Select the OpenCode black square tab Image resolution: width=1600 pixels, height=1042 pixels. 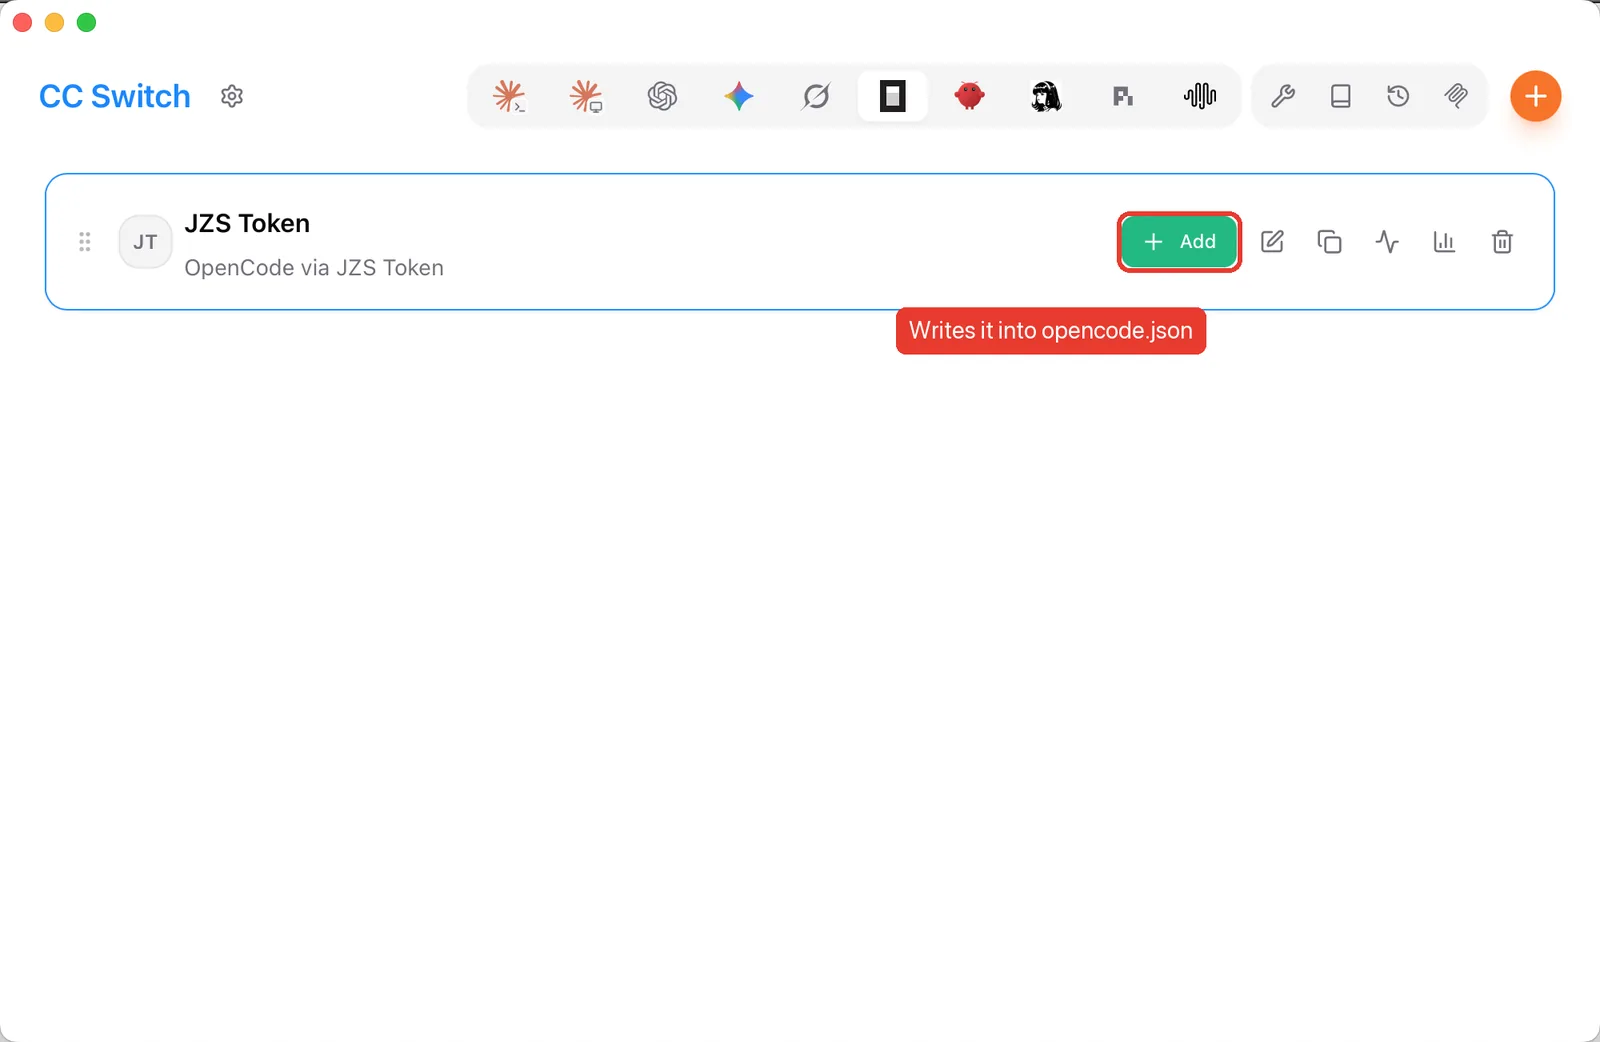[x=893, y=96]
